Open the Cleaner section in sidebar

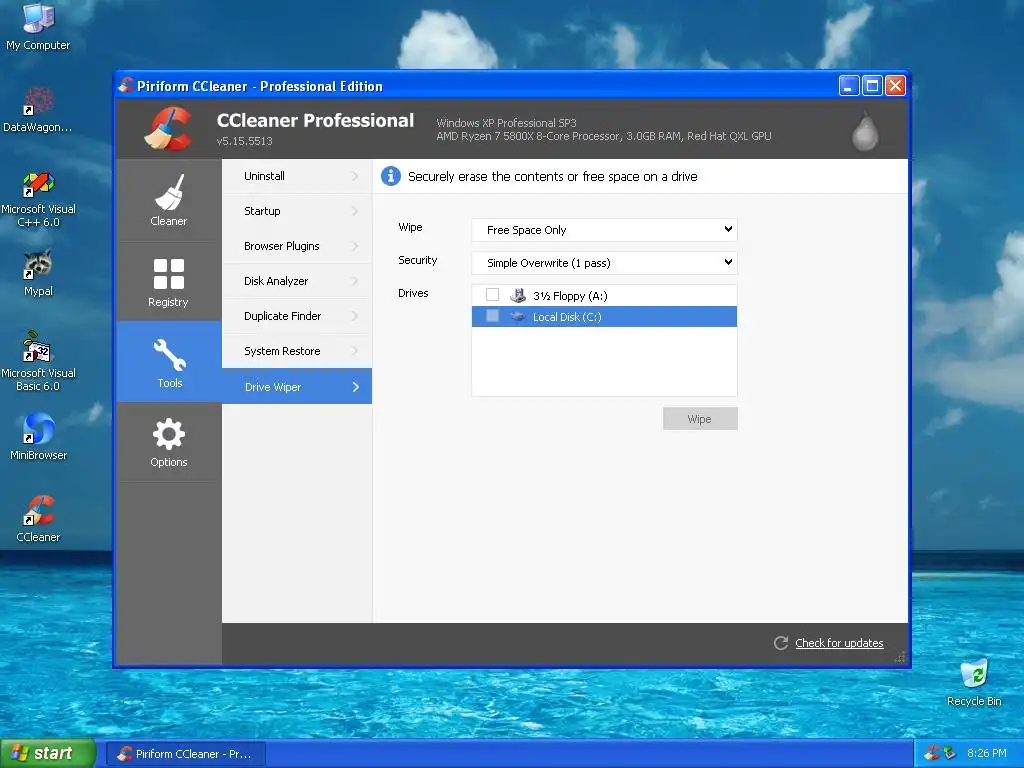pos(168,200)
